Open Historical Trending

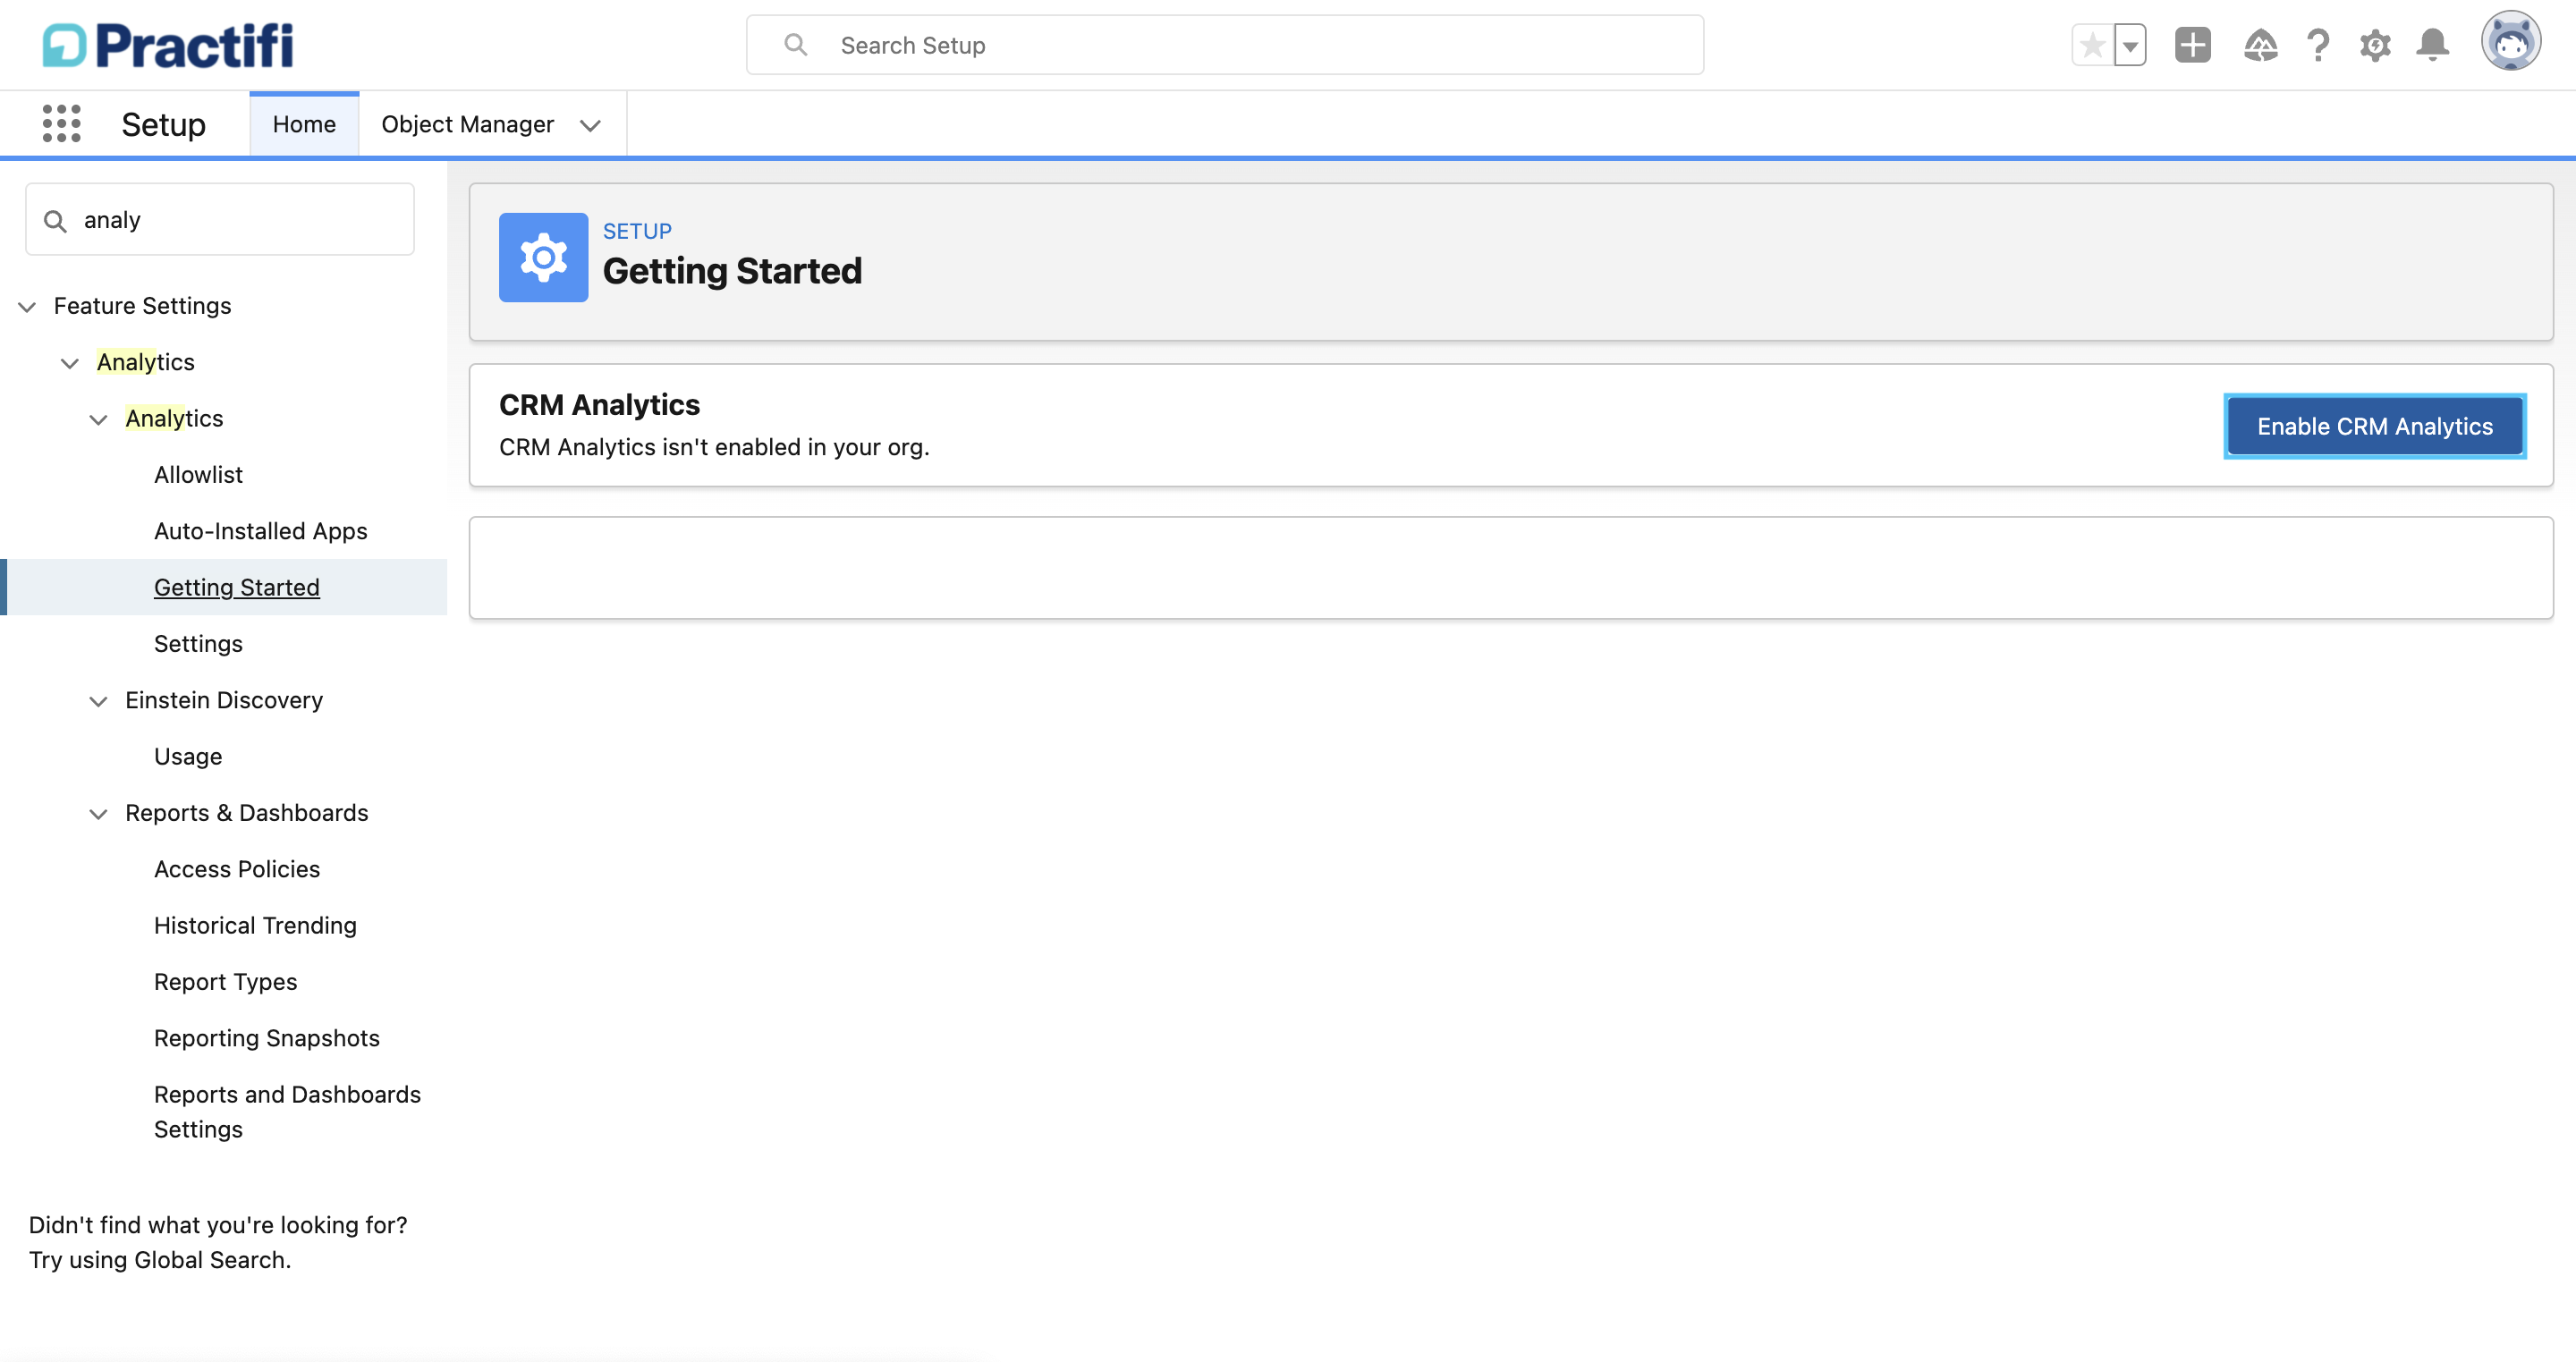click(x=255, y=925)
